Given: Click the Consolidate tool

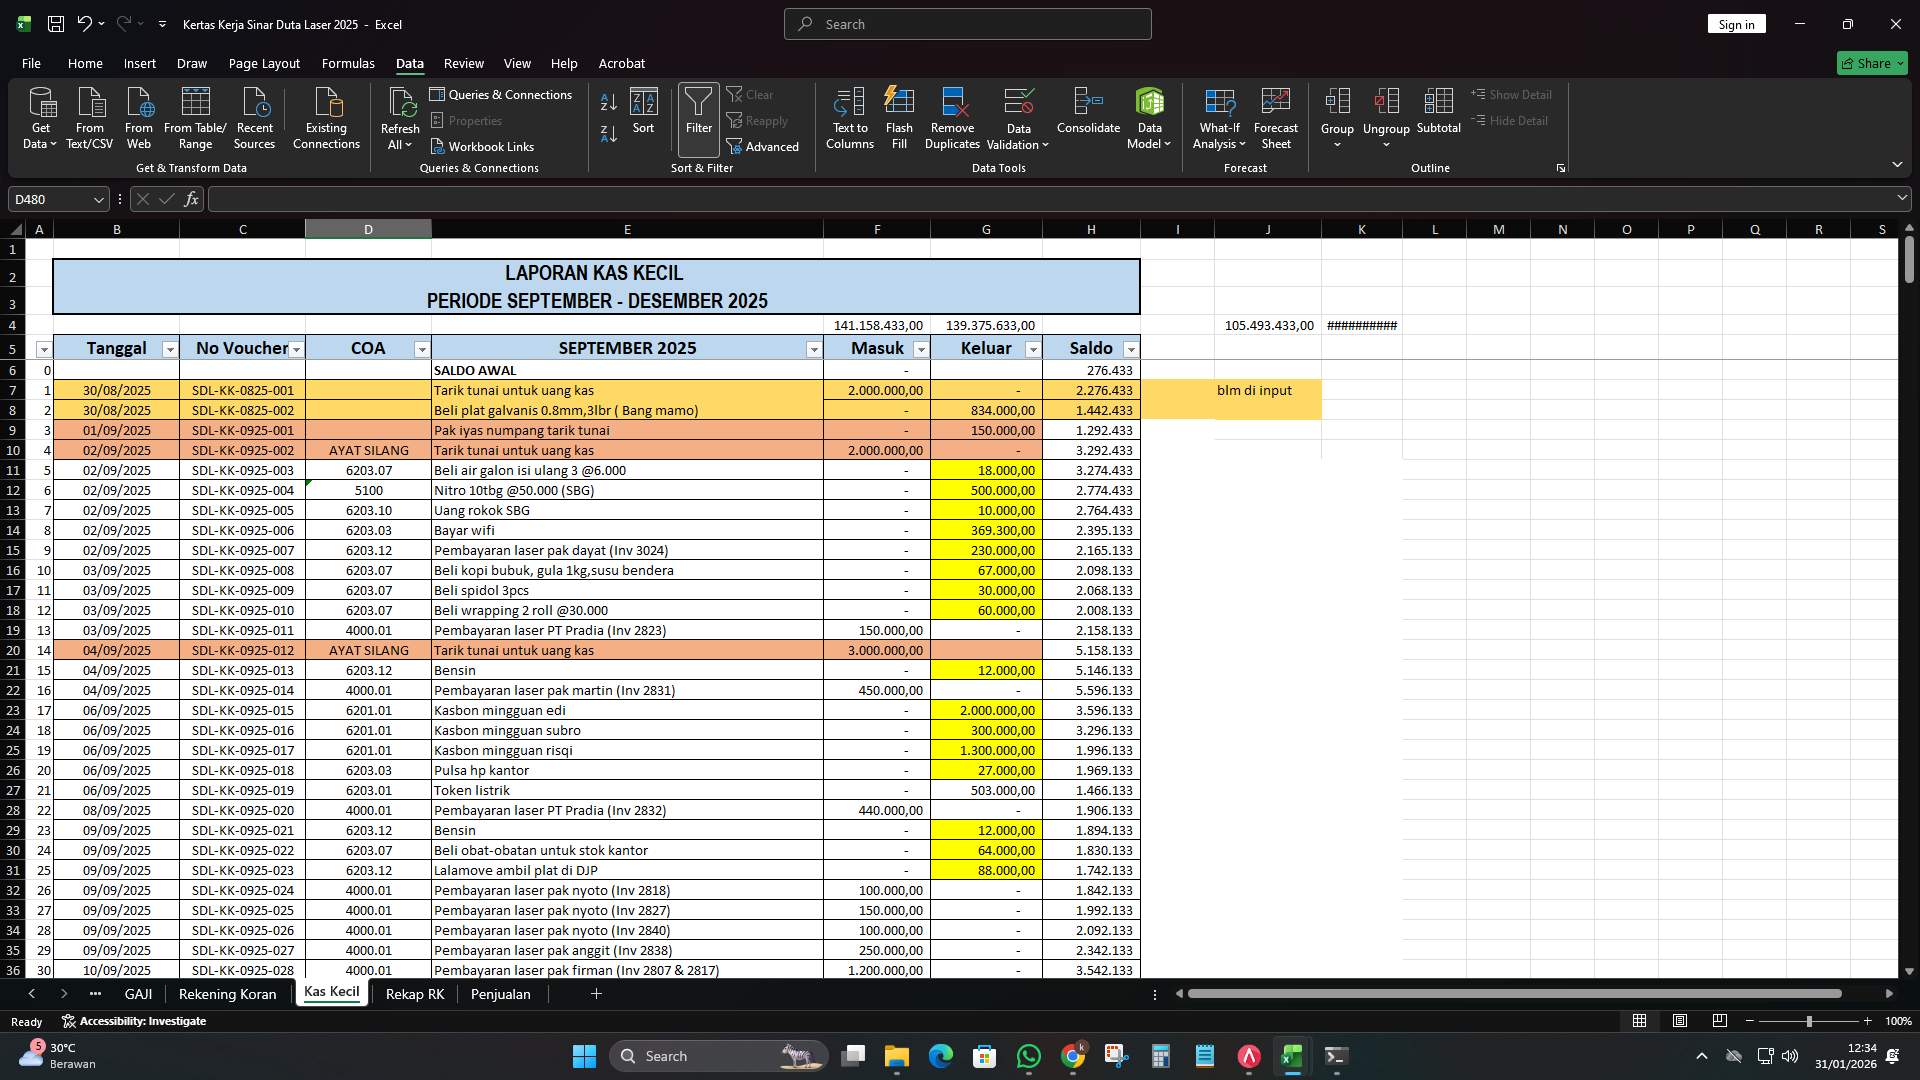Looking at the screenshot, I should click(1088, 117).
